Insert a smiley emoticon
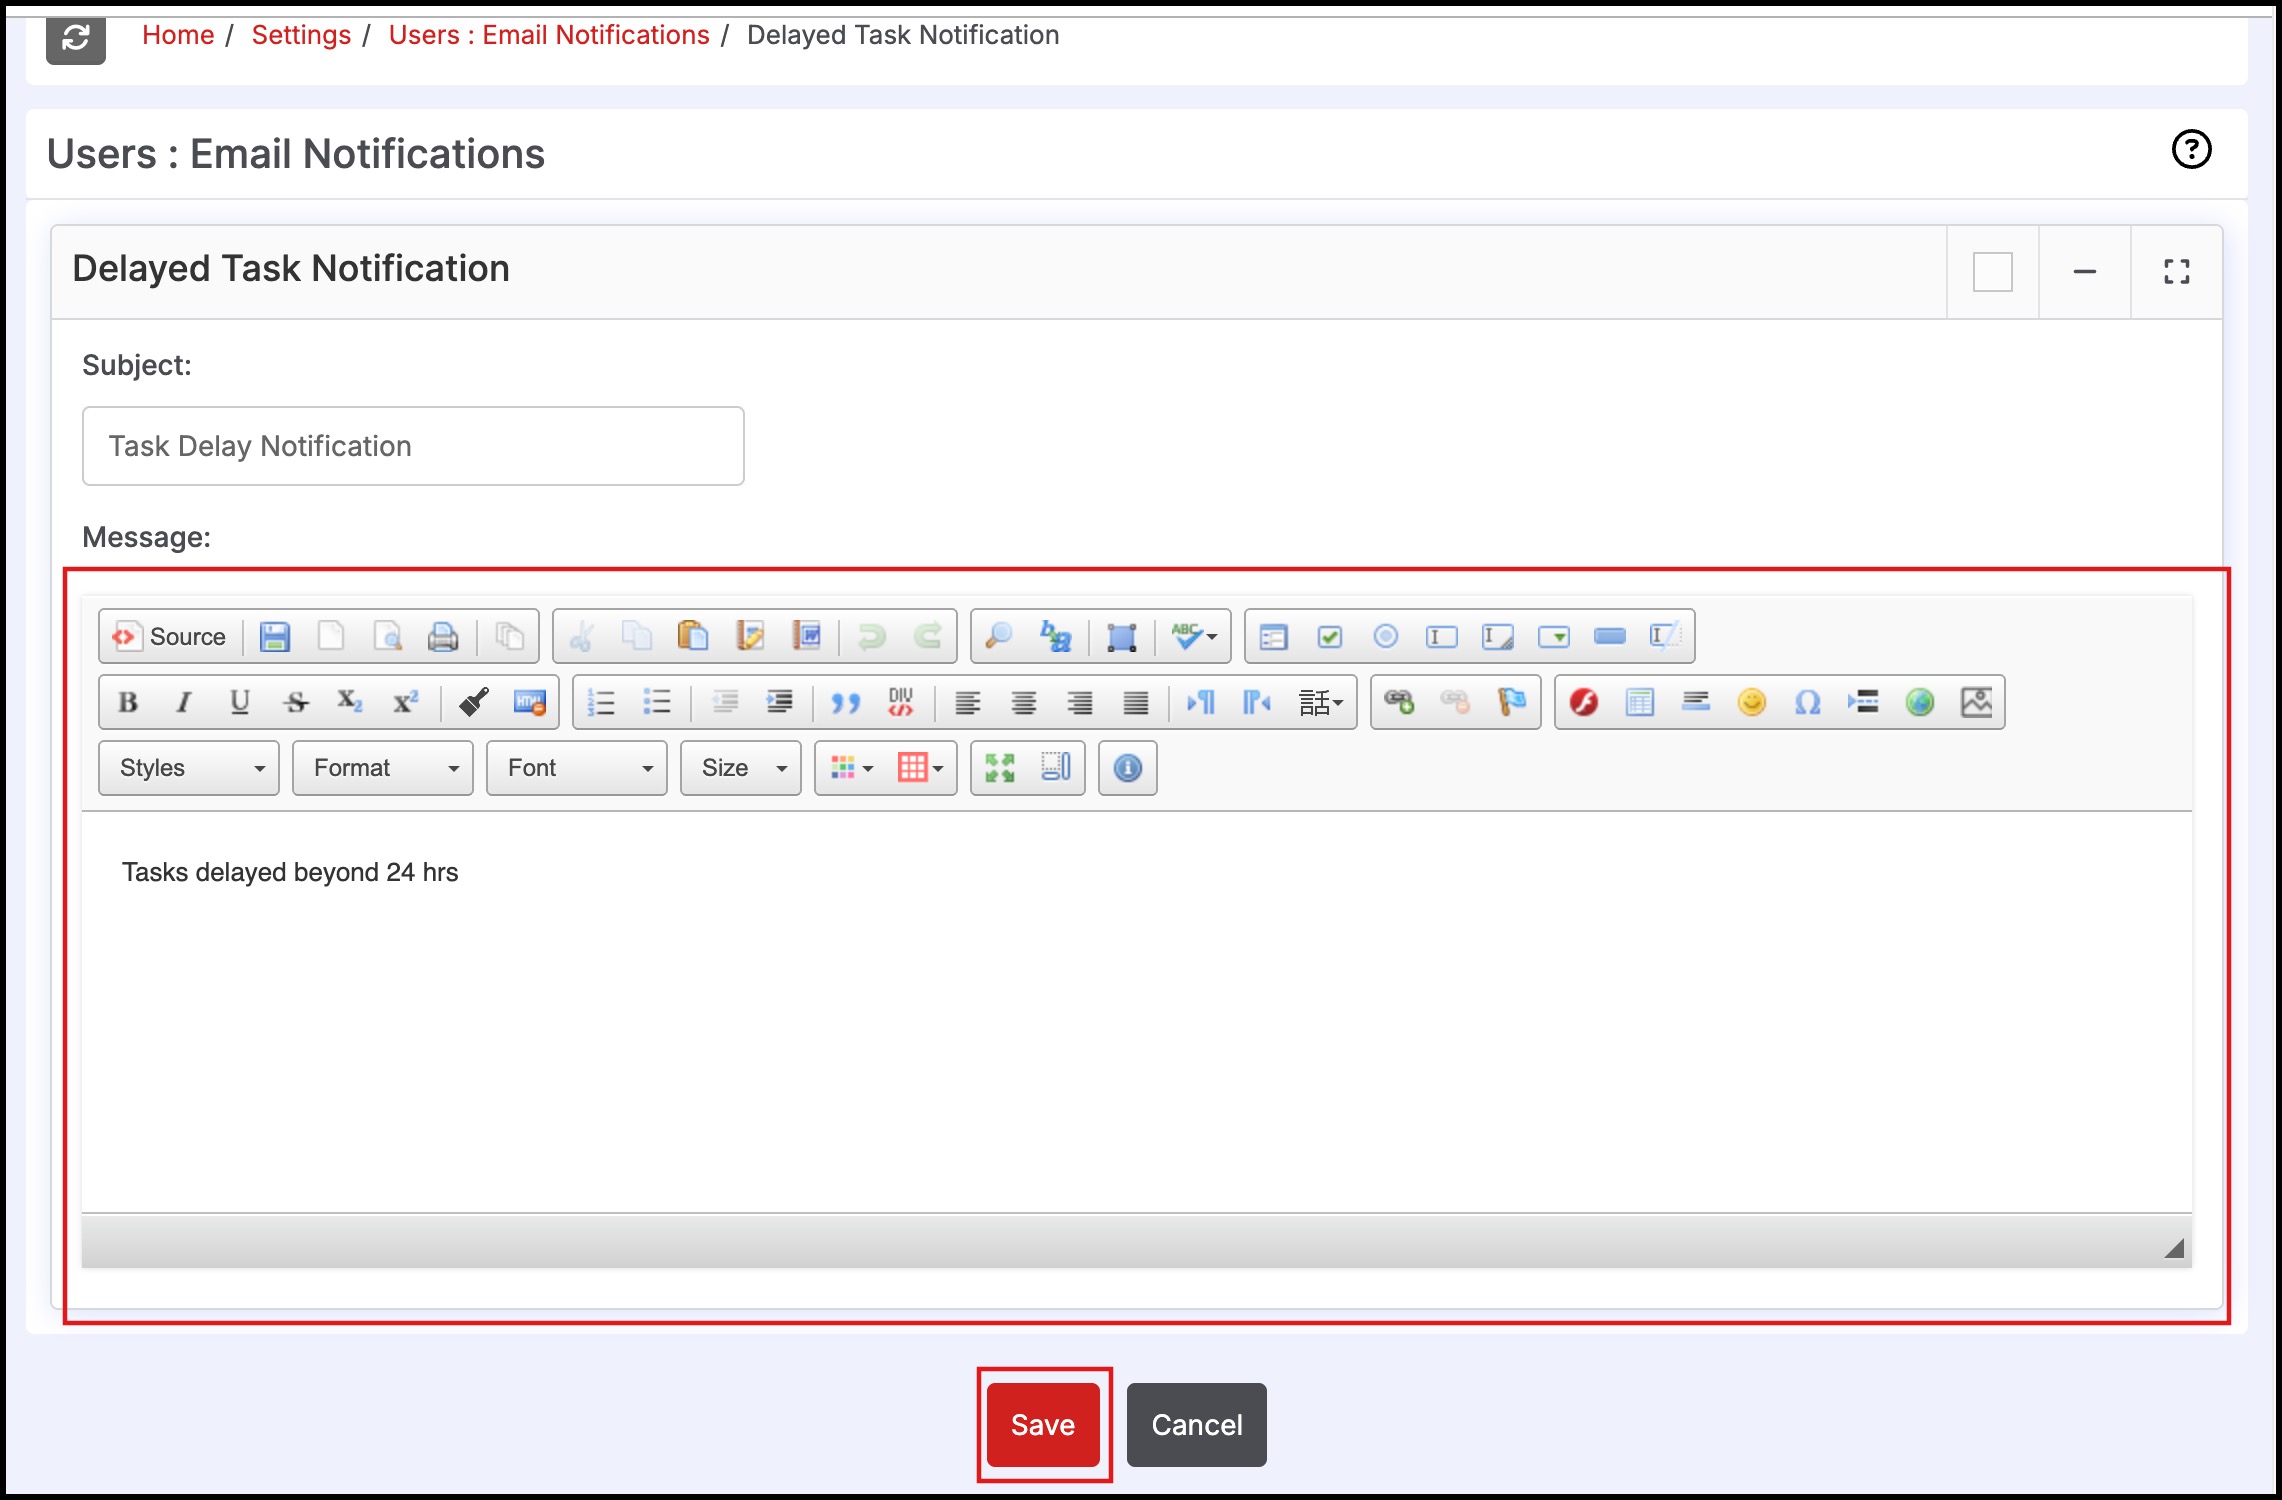The height and width of the screenshot is (1500, 2282). tap(1751, 703)
